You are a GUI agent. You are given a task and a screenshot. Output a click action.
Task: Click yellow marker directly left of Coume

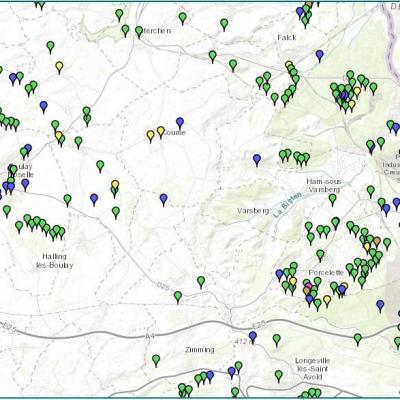pyautogui.click(x=161, y=132)
